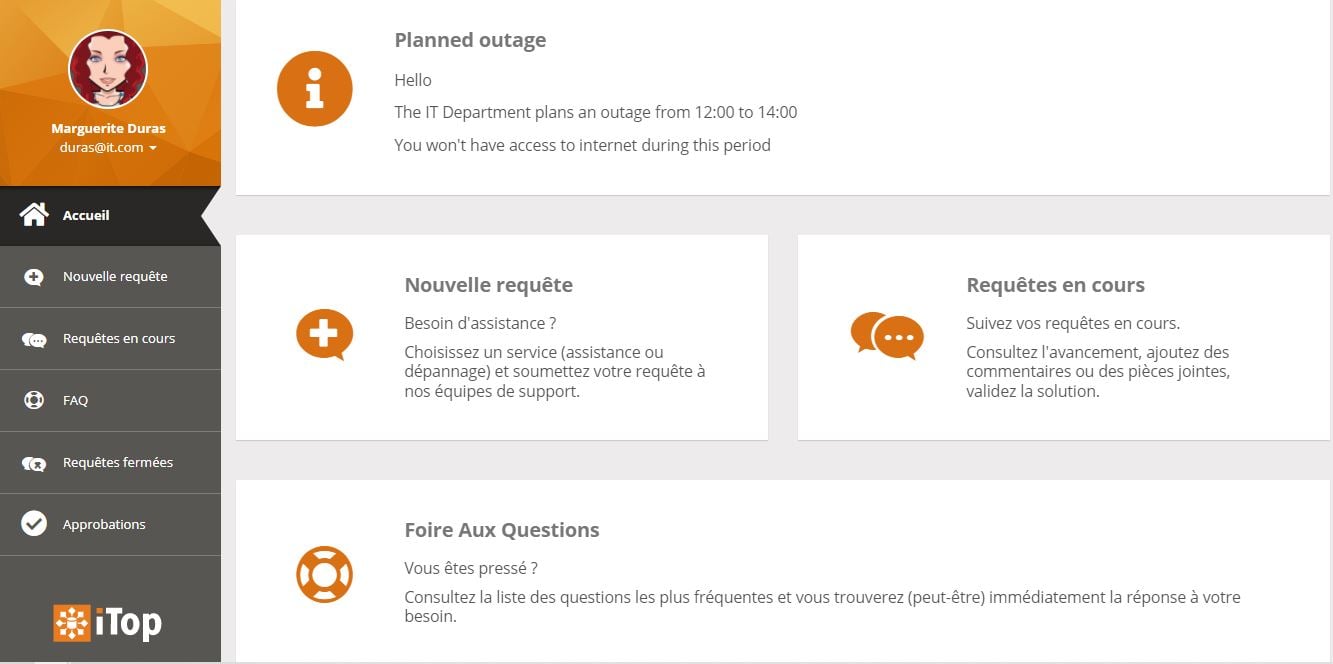This screenshot has height=664, width=1333.
Task: Open the FAQ sidebar menu entry
Action: click(76, 400)
